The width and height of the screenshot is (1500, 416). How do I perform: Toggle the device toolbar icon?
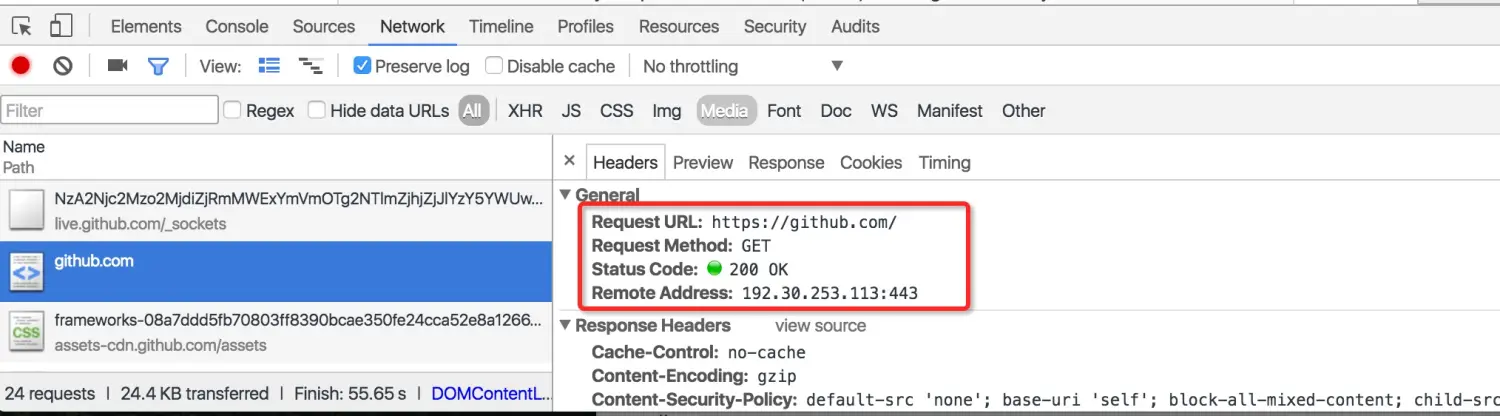(x=61, y=26)
